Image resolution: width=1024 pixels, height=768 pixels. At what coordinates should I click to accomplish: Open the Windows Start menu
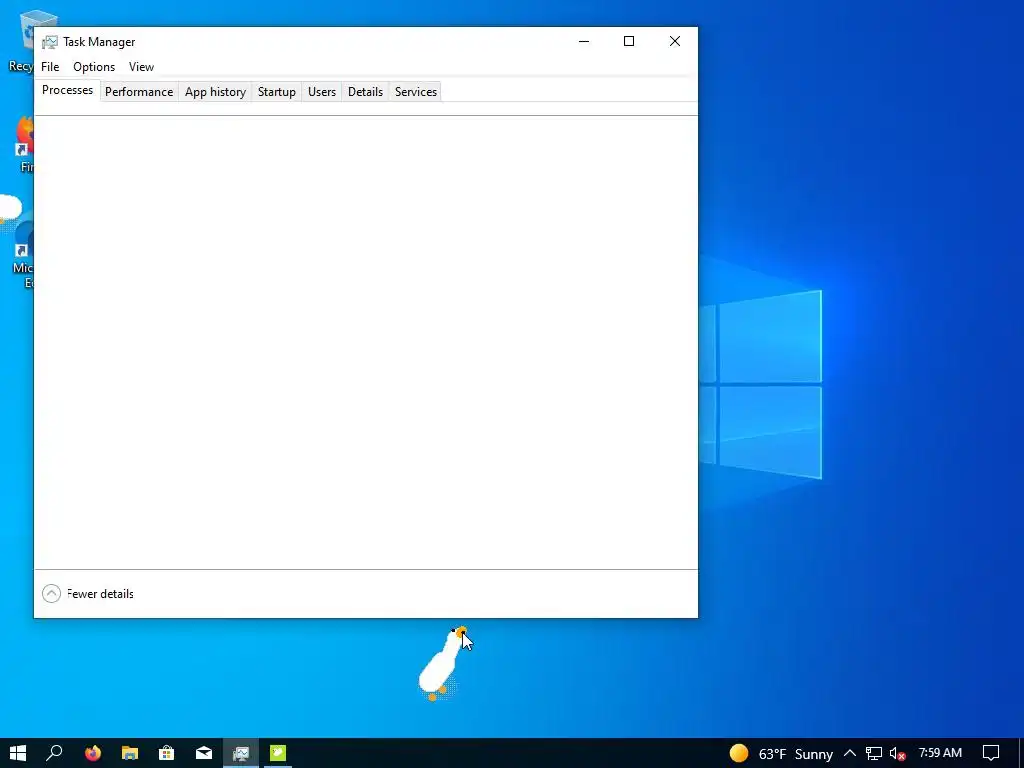pos(18,753)
